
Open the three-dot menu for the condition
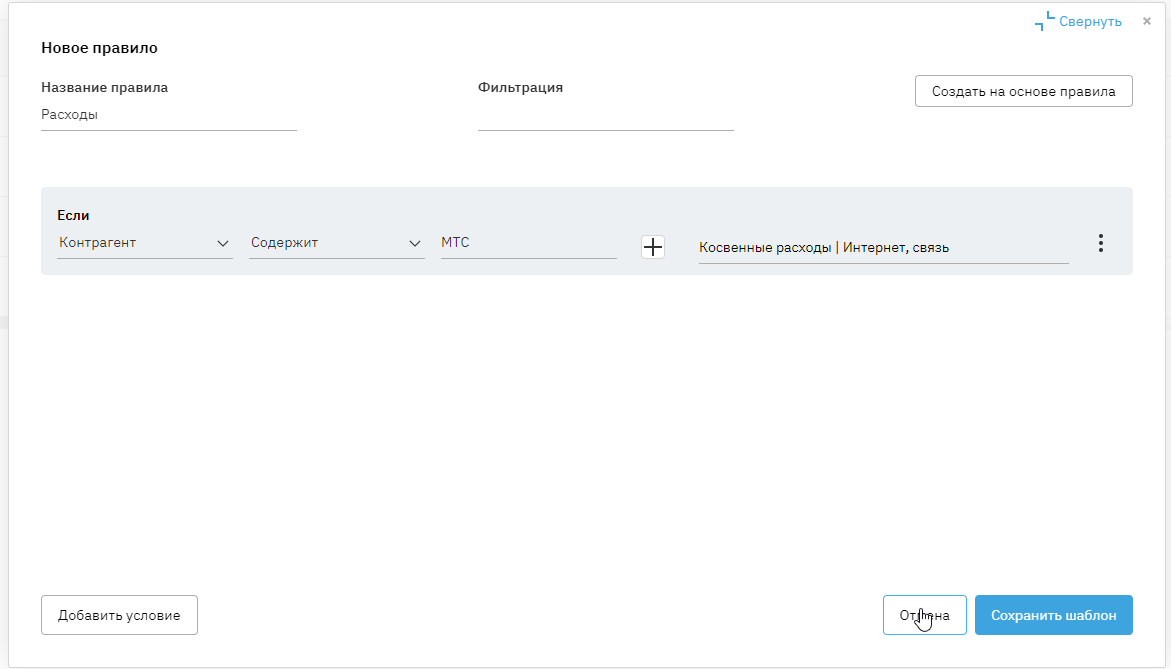click(1100, 243)
